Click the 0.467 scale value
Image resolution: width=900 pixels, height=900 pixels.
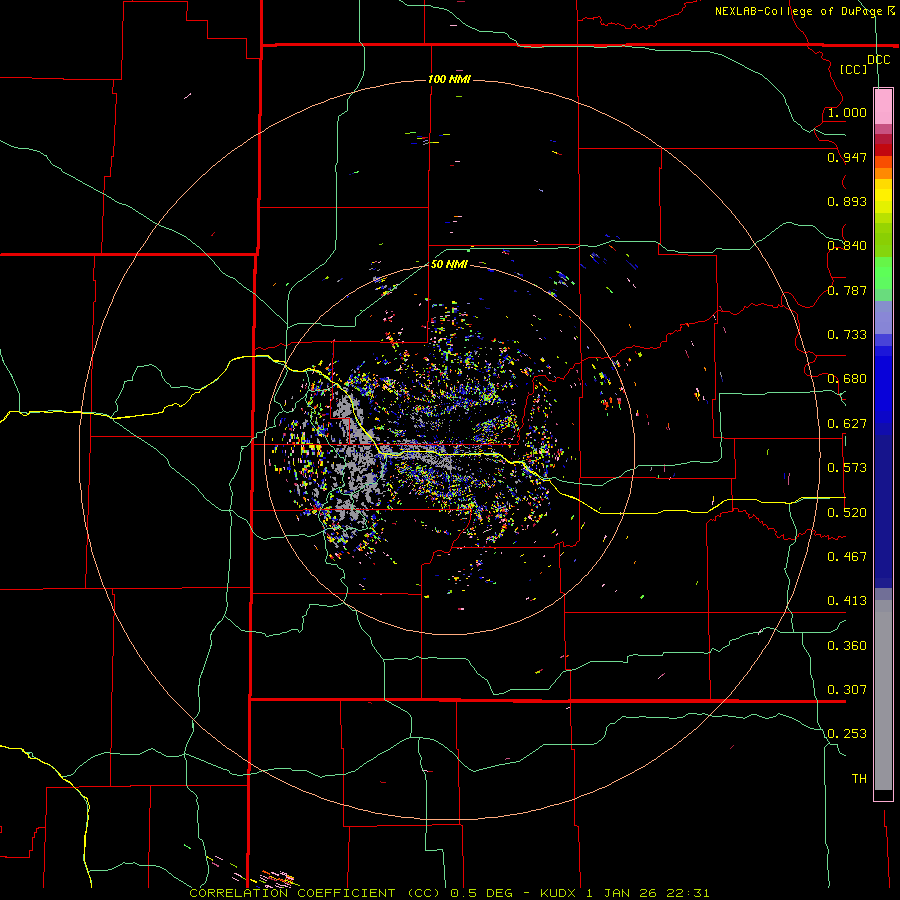[x=847, y=557]
